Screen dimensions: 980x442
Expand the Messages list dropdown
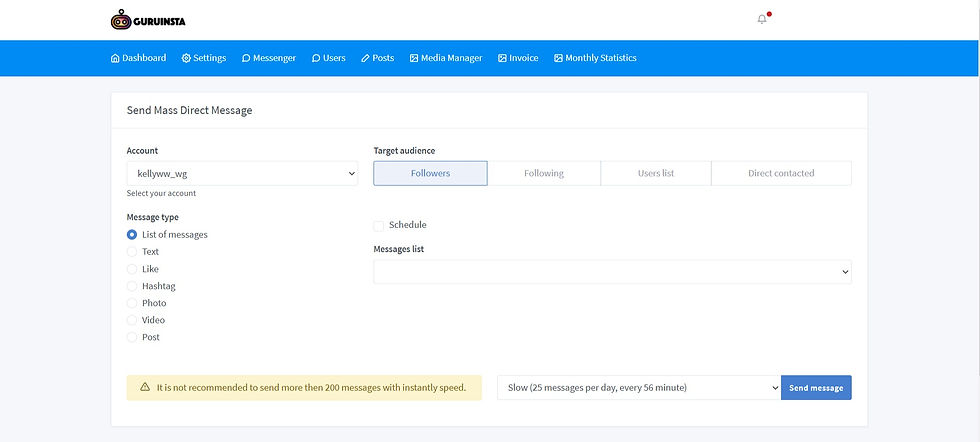612,272
